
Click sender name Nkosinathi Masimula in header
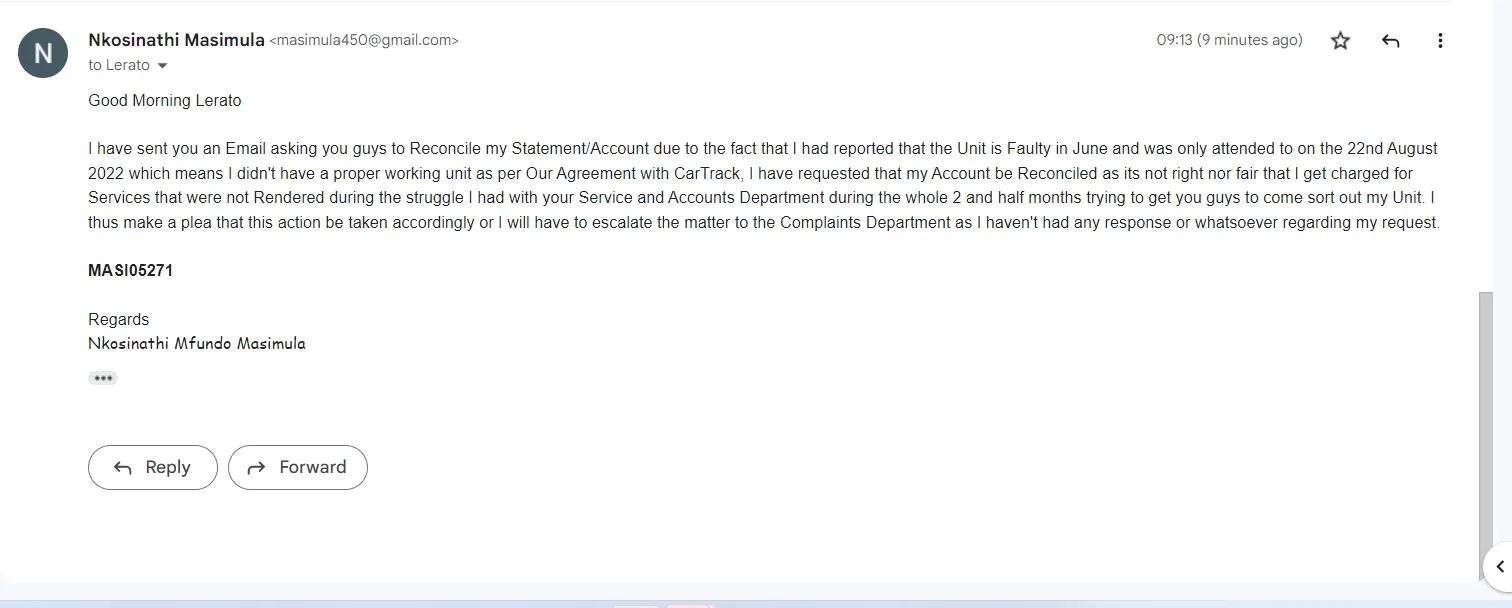click(x=176, y=40)
